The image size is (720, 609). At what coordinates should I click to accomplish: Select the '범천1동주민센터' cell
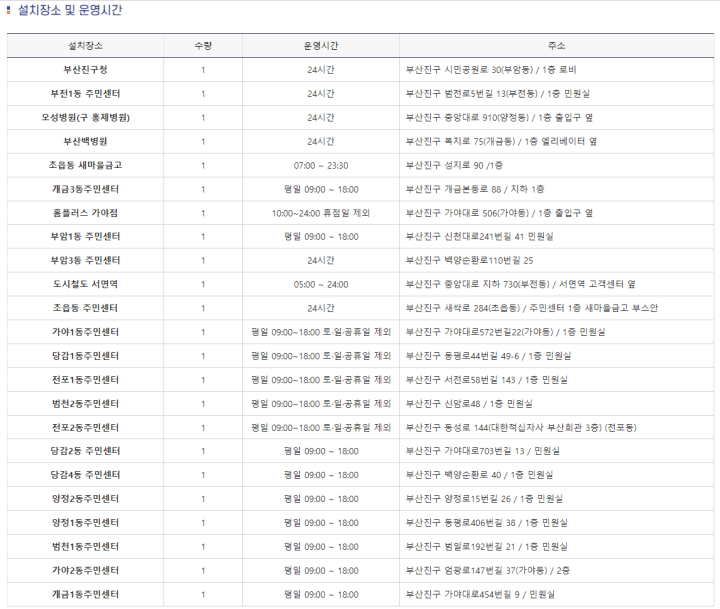85,547
